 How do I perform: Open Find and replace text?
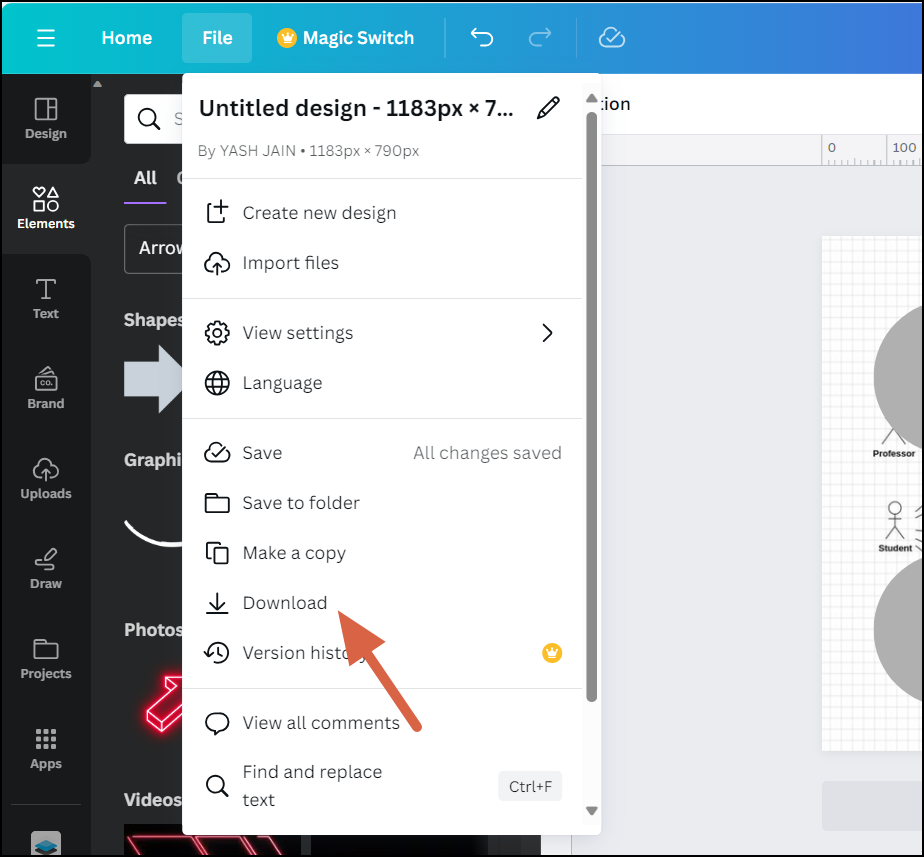312,785
